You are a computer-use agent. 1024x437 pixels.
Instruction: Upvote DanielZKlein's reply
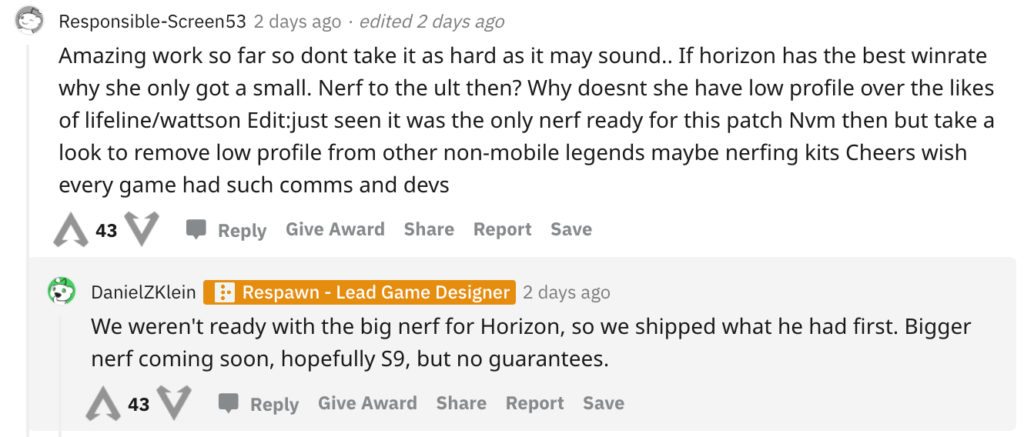pyautogui.click(x=103, y=404)
